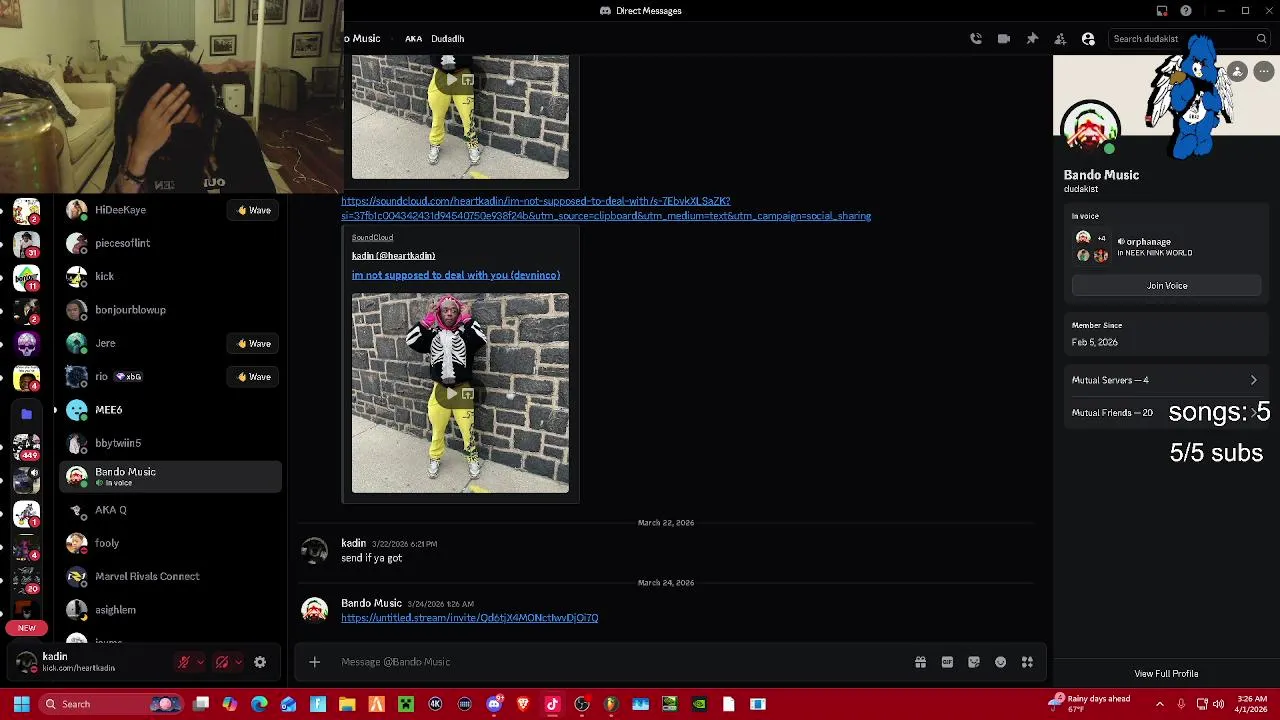Image resolution: width=1280 pixels, height=720 pixels.
Task: Open the Discord inbox icon
Action: click(1162, 11)
